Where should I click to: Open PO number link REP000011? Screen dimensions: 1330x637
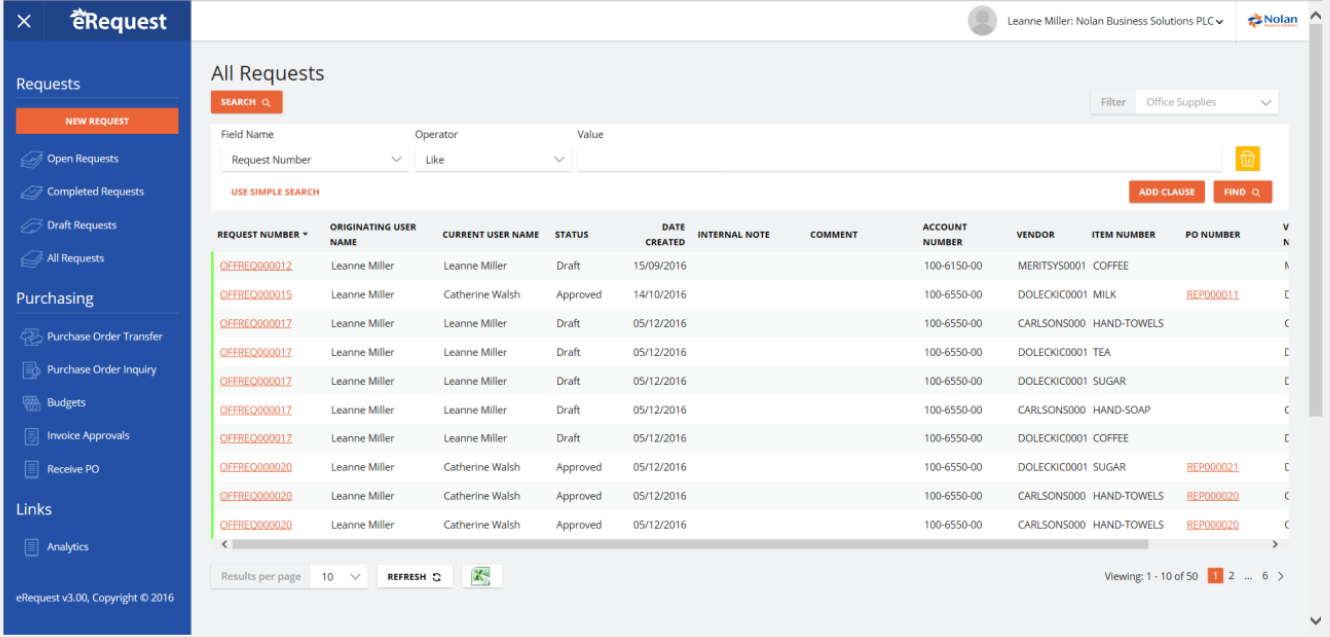click(1212, 295)
